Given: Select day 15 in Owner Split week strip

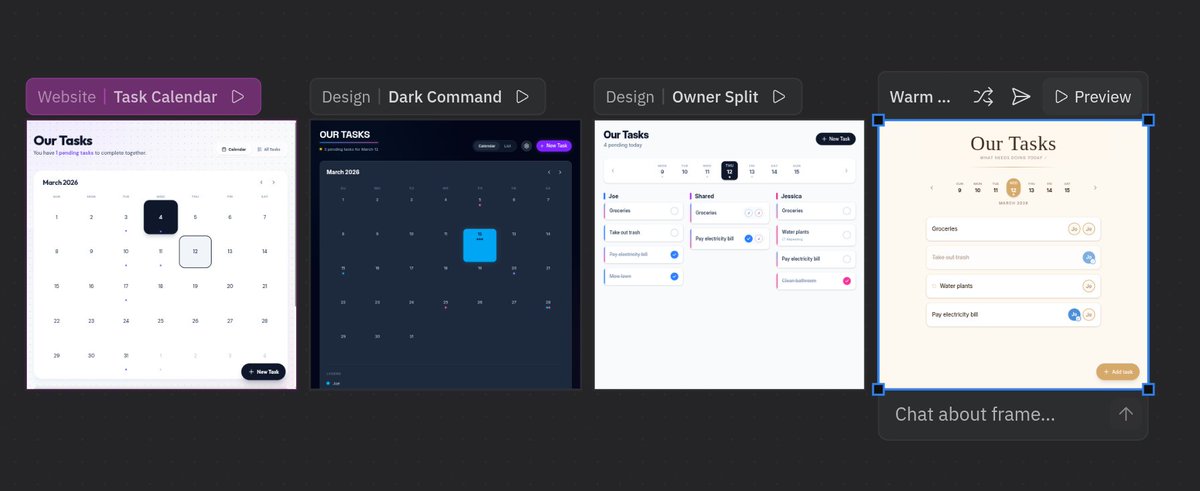Looking at the screenshot, I should (x=797, y=171).
